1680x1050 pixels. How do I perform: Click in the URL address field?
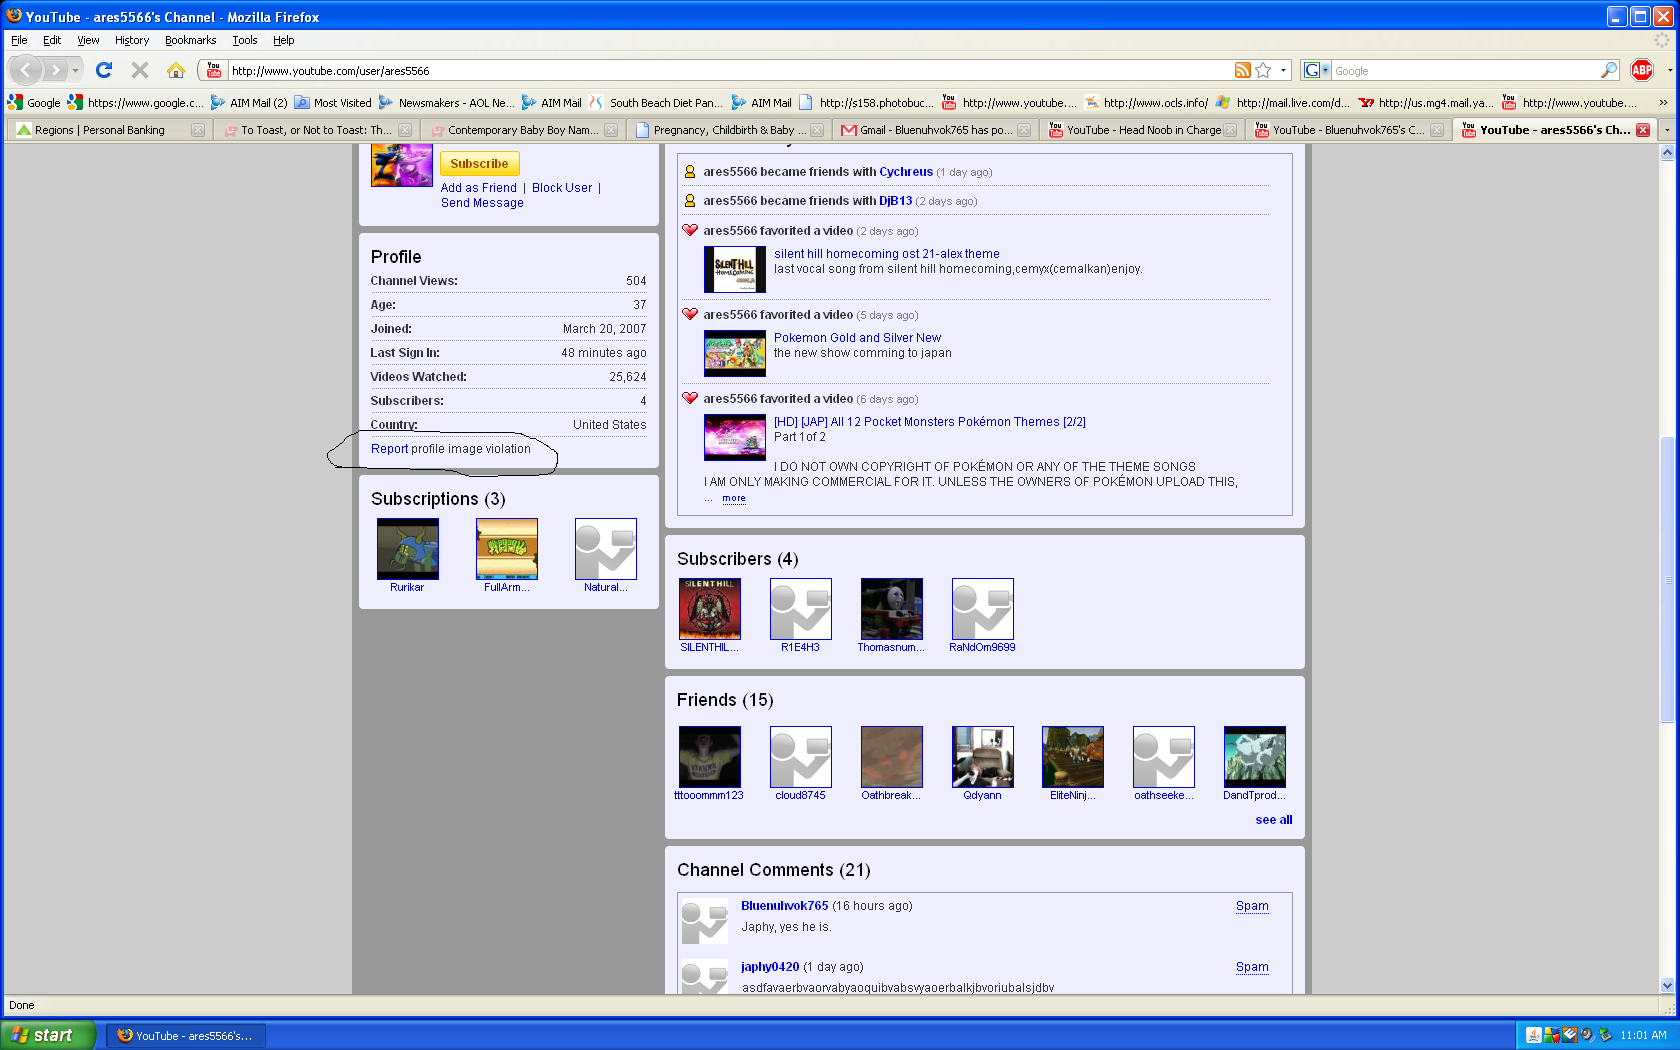730,70
